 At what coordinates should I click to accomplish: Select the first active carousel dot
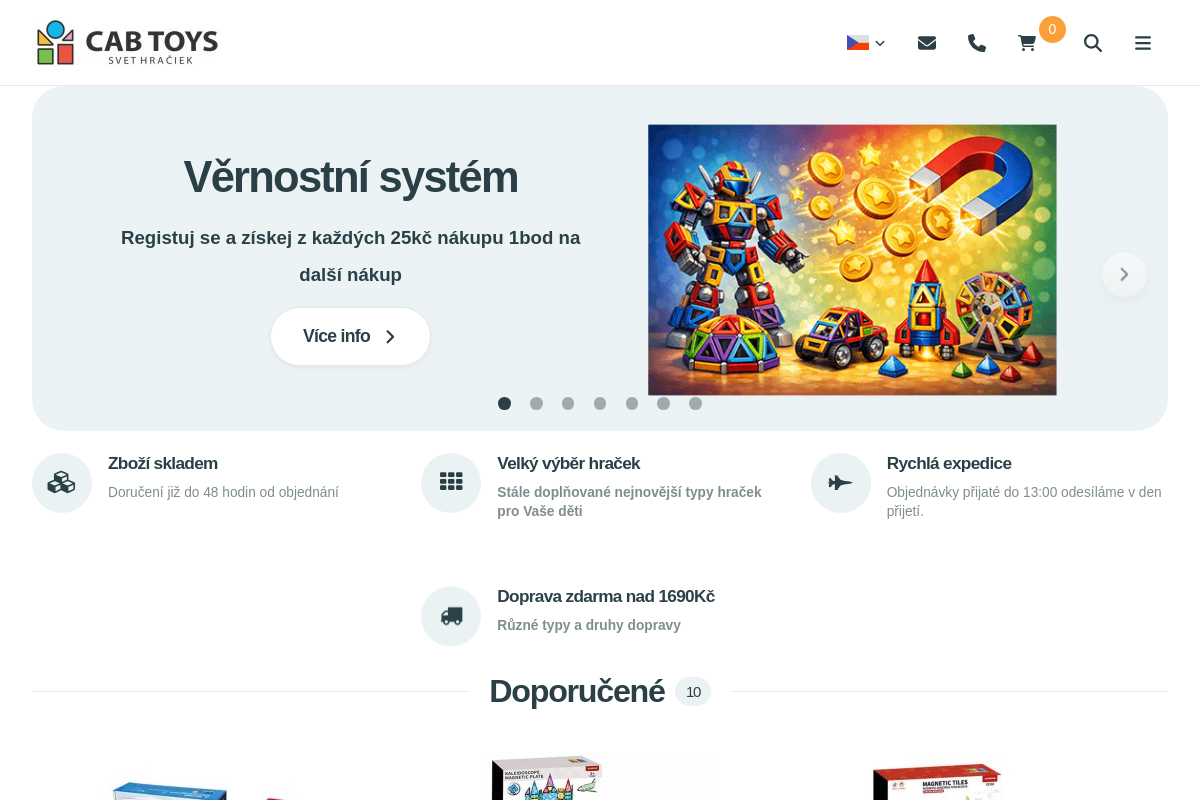coord(504,403)
